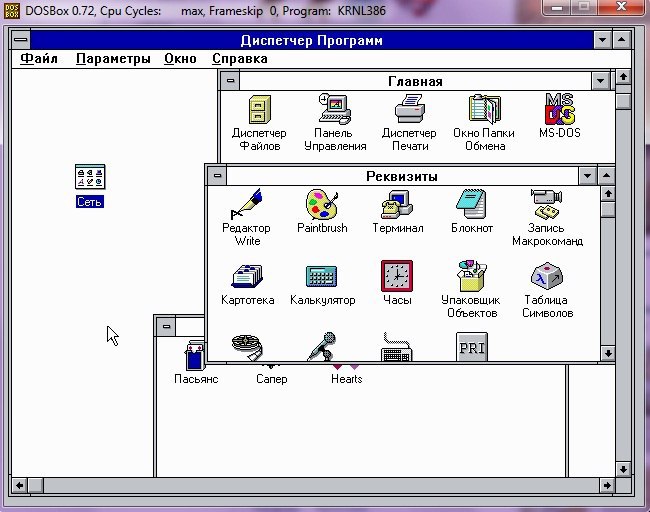Open Запись Макрокоманд camera icon
Screen dimensions: 650x512
pyautogui.click(x=547, y=204)
